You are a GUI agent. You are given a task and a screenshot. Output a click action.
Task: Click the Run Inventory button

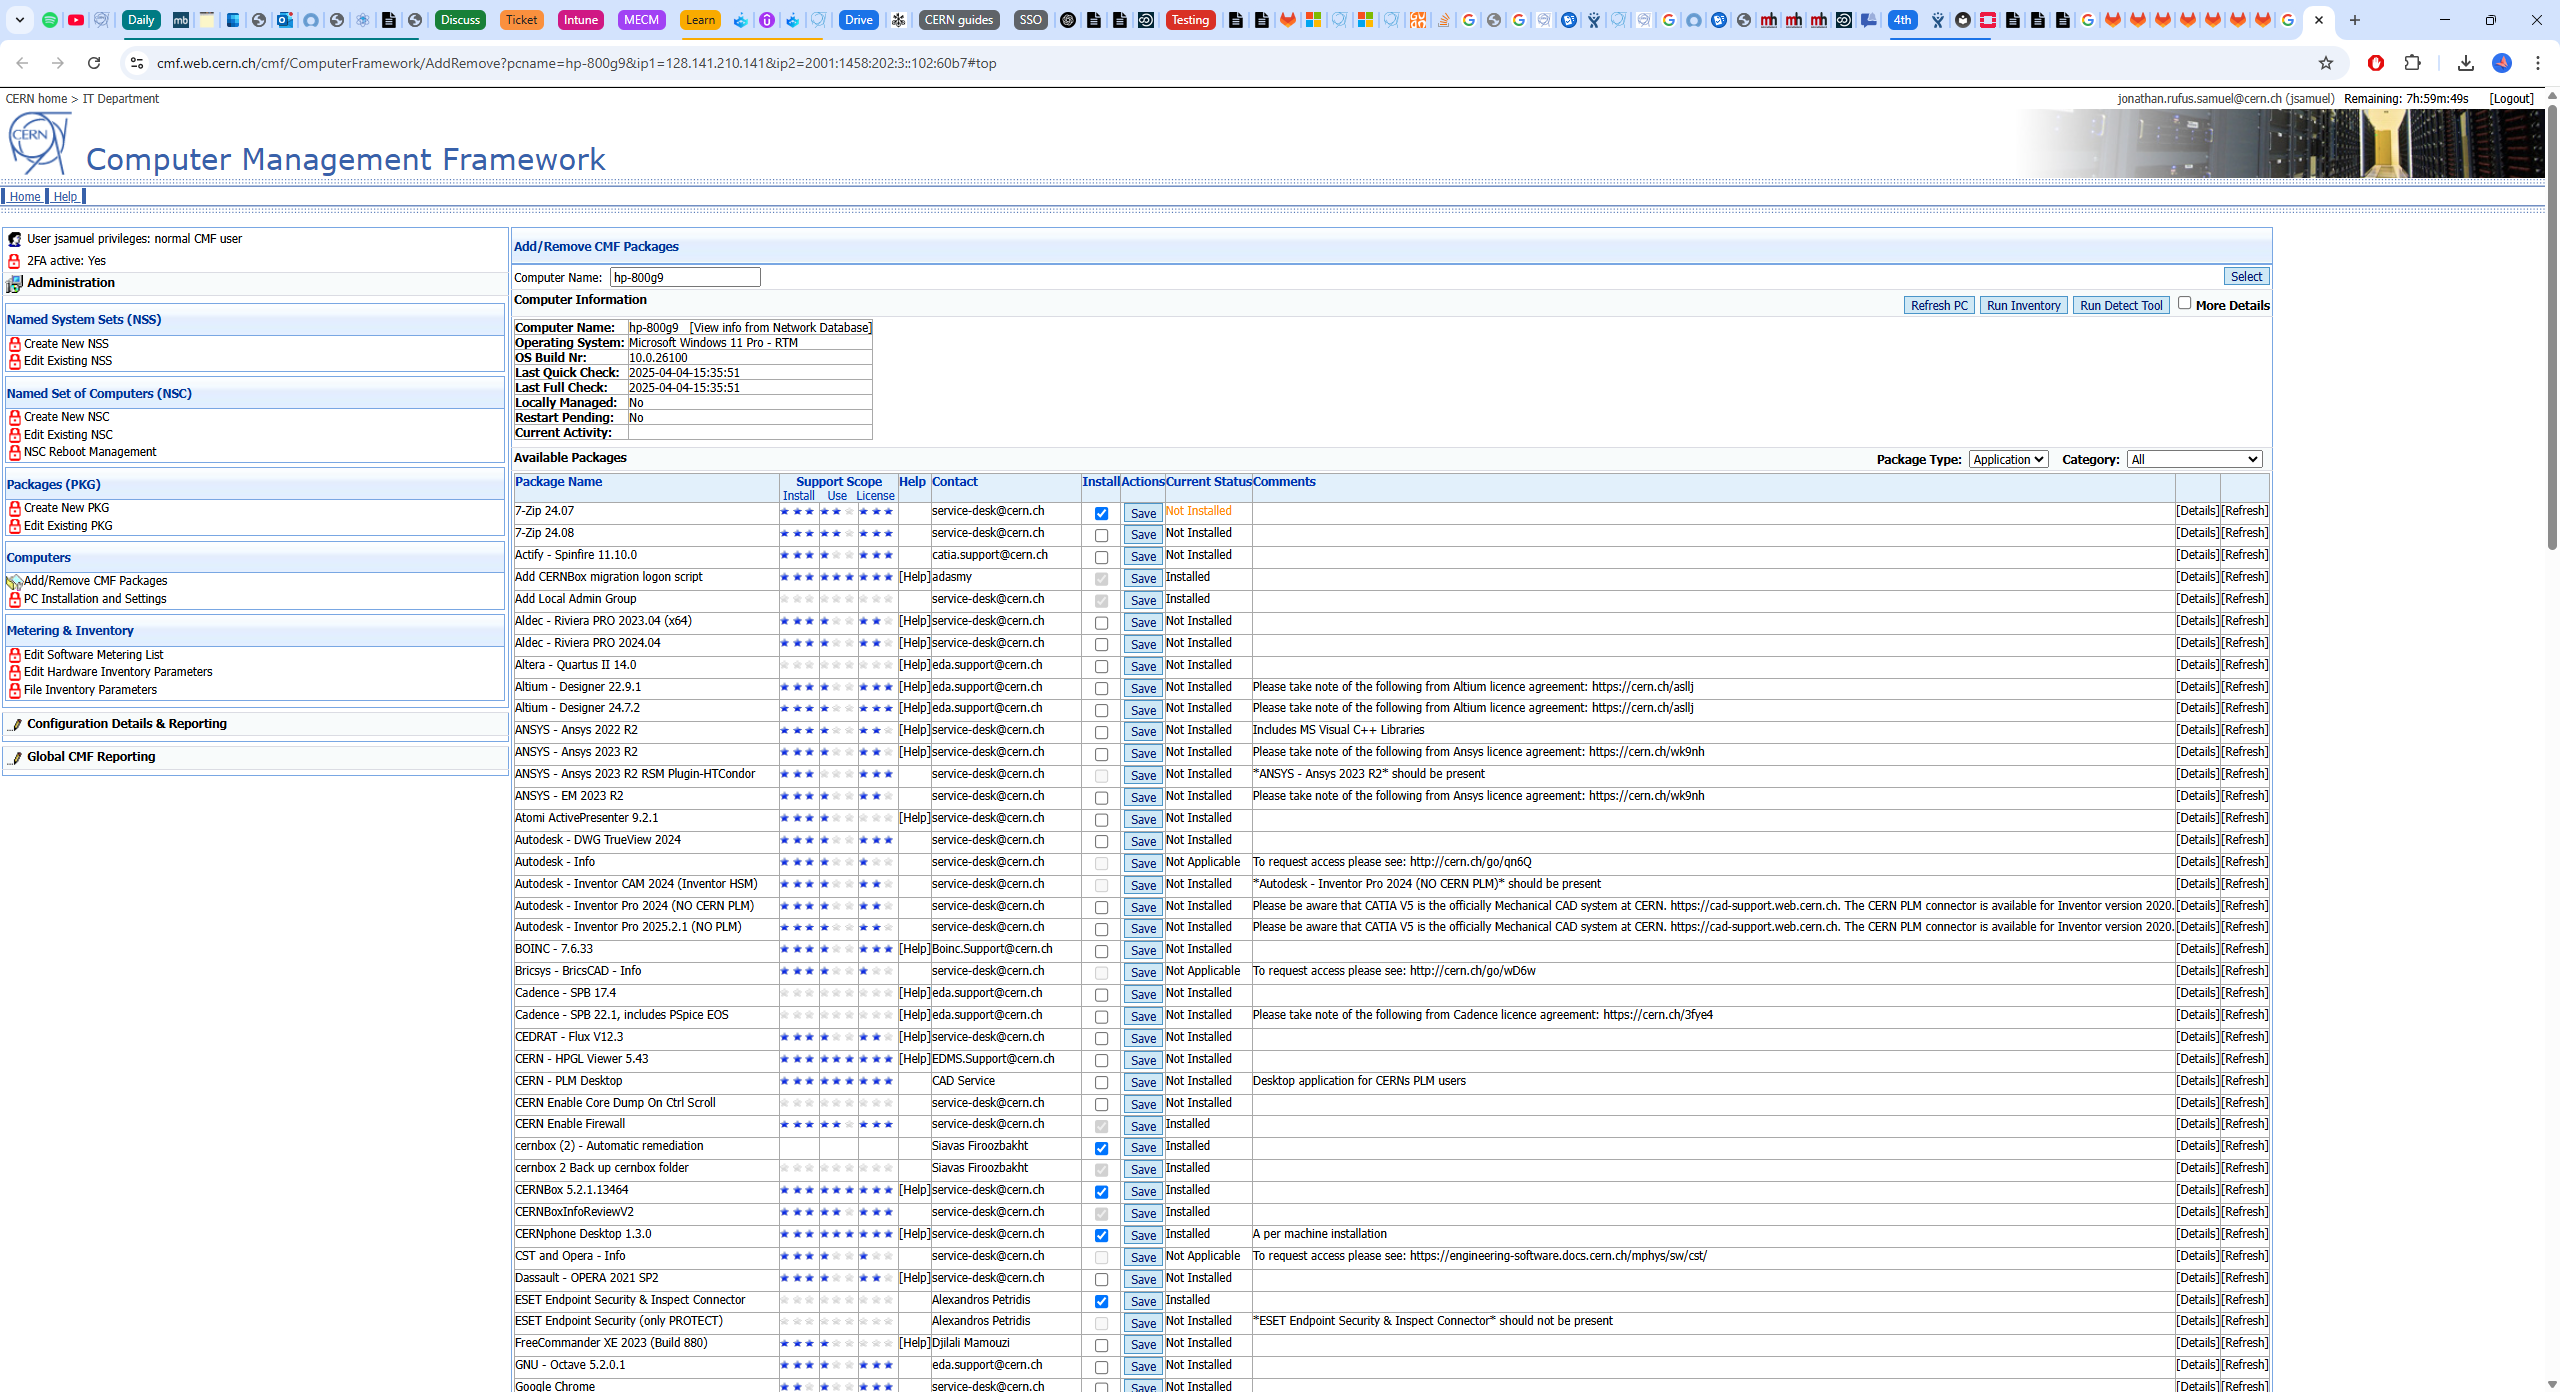point(2023,306)
